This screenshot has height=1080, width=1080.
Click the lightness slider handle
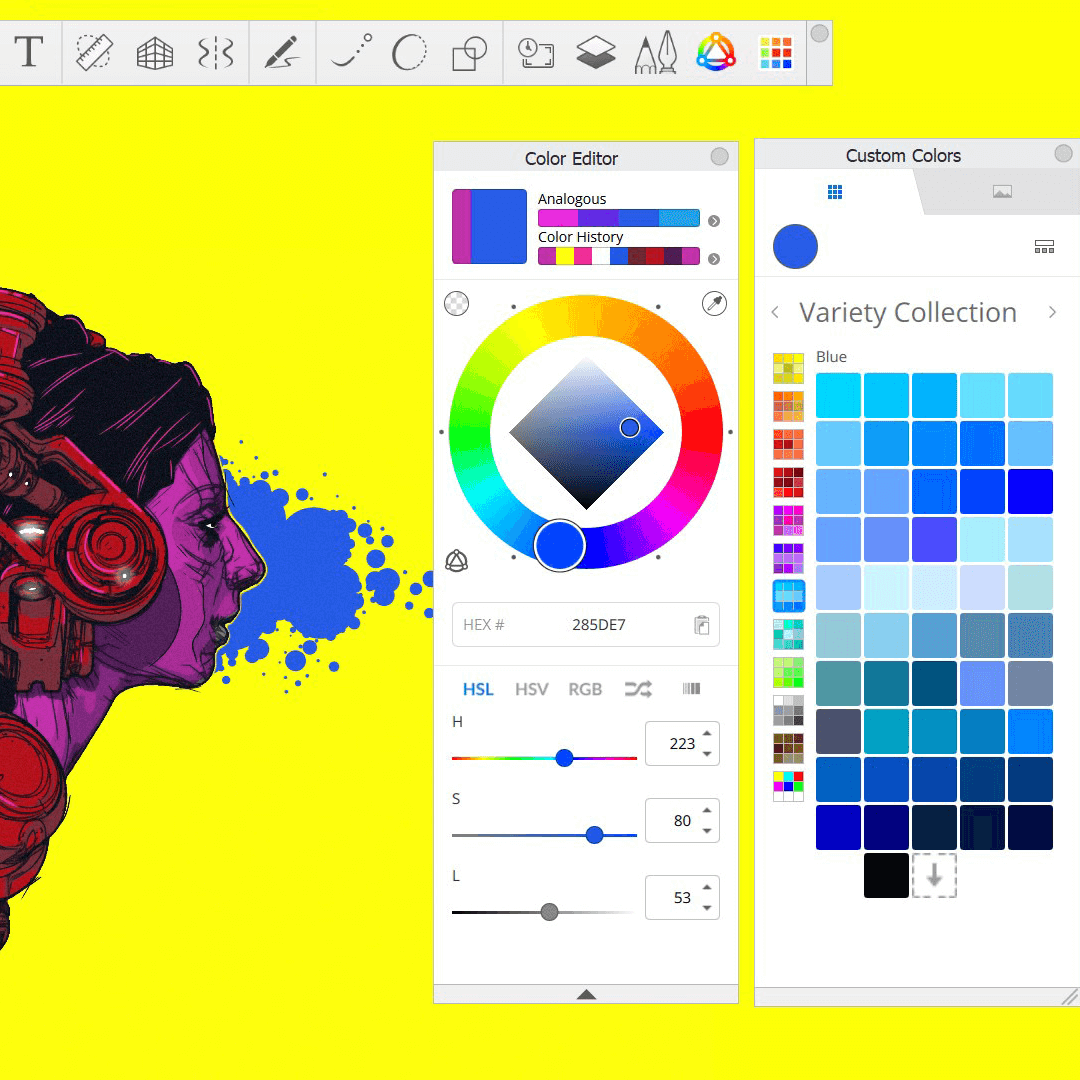[x=549, y=913]
